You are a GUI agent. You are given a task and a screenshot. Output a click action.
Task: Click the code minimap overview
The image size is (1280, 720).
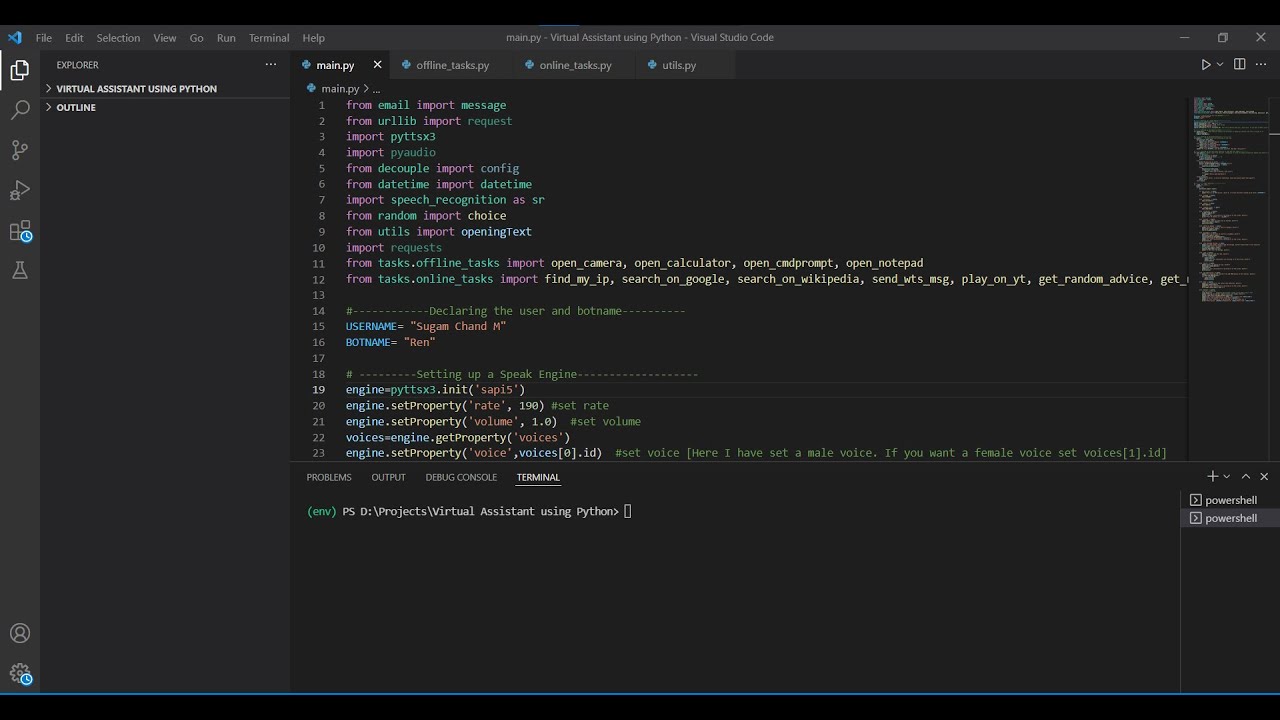pos(1231,200)
